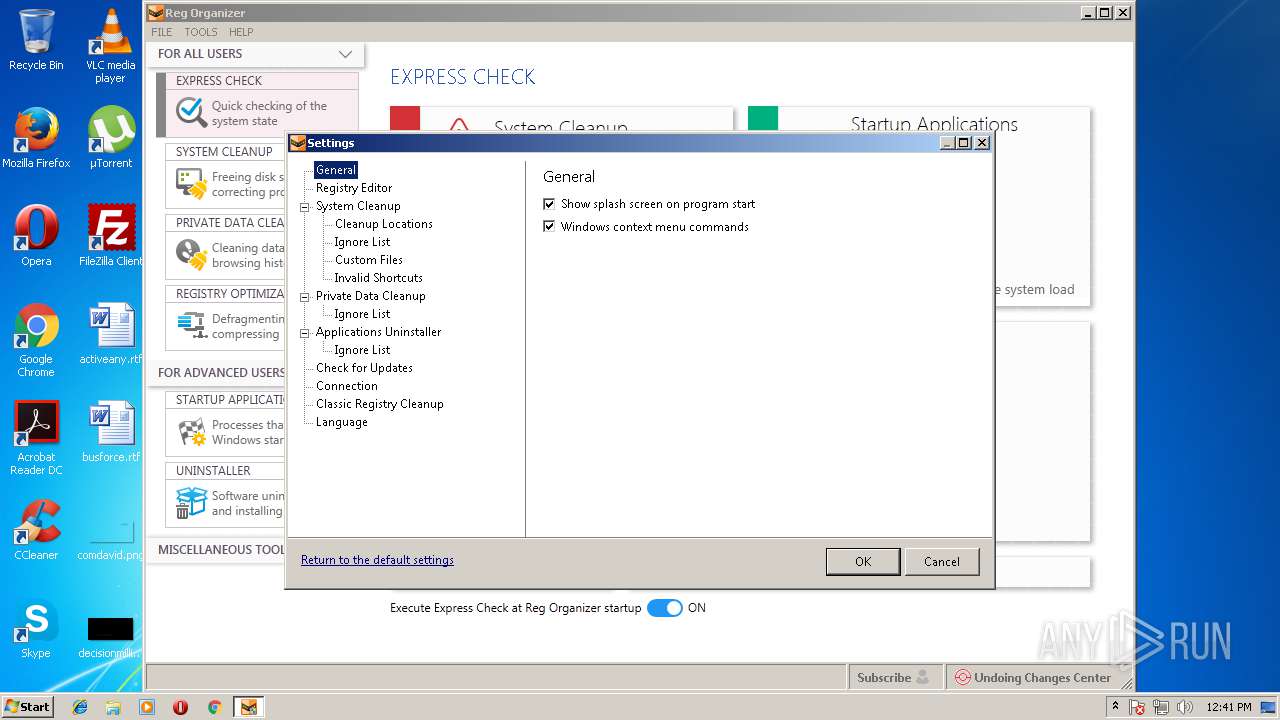
Task: Select Cleanup Locations settings item
Action: 384,224
